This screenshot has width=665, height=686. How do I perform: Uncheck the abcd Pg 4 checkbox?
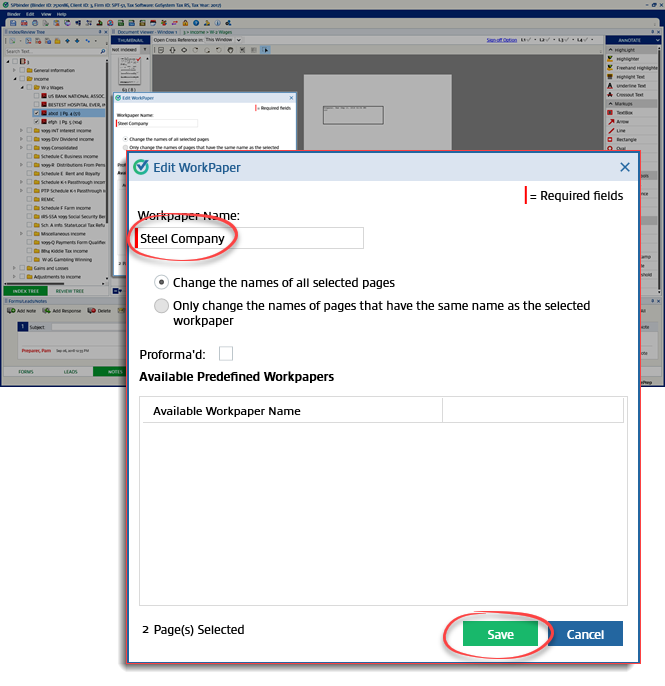[37, 113]
